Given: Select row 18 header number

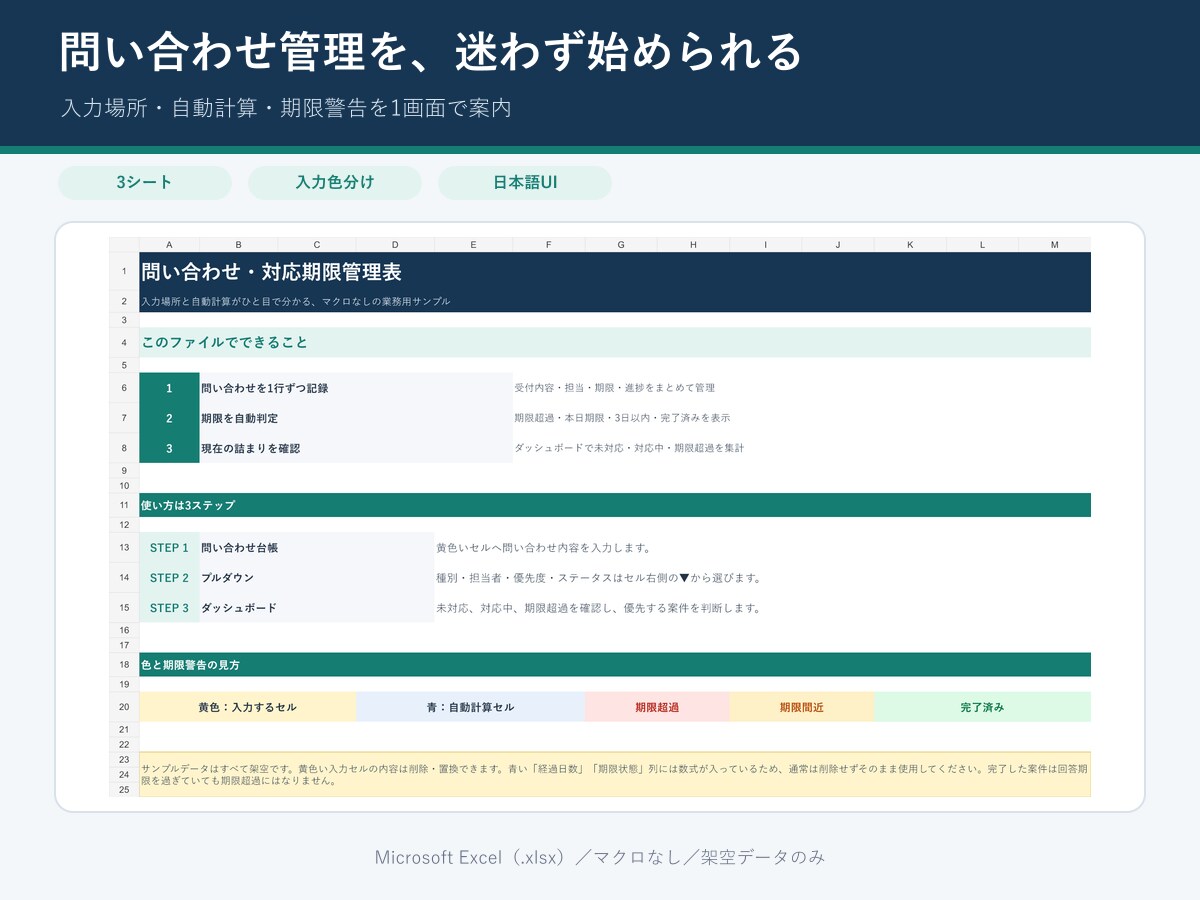Looking at the screenshot, I should click(124, 665).
